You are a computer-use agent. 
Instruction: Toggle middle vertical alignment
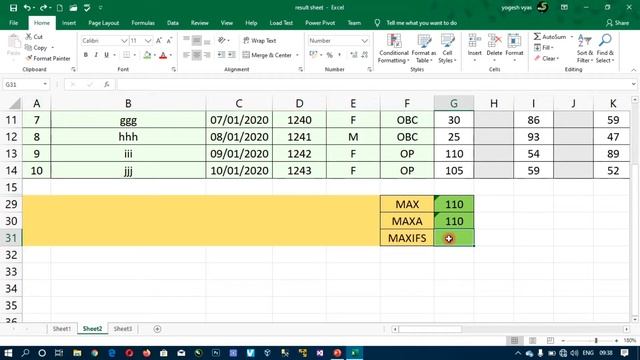click(x=196, y=40)
